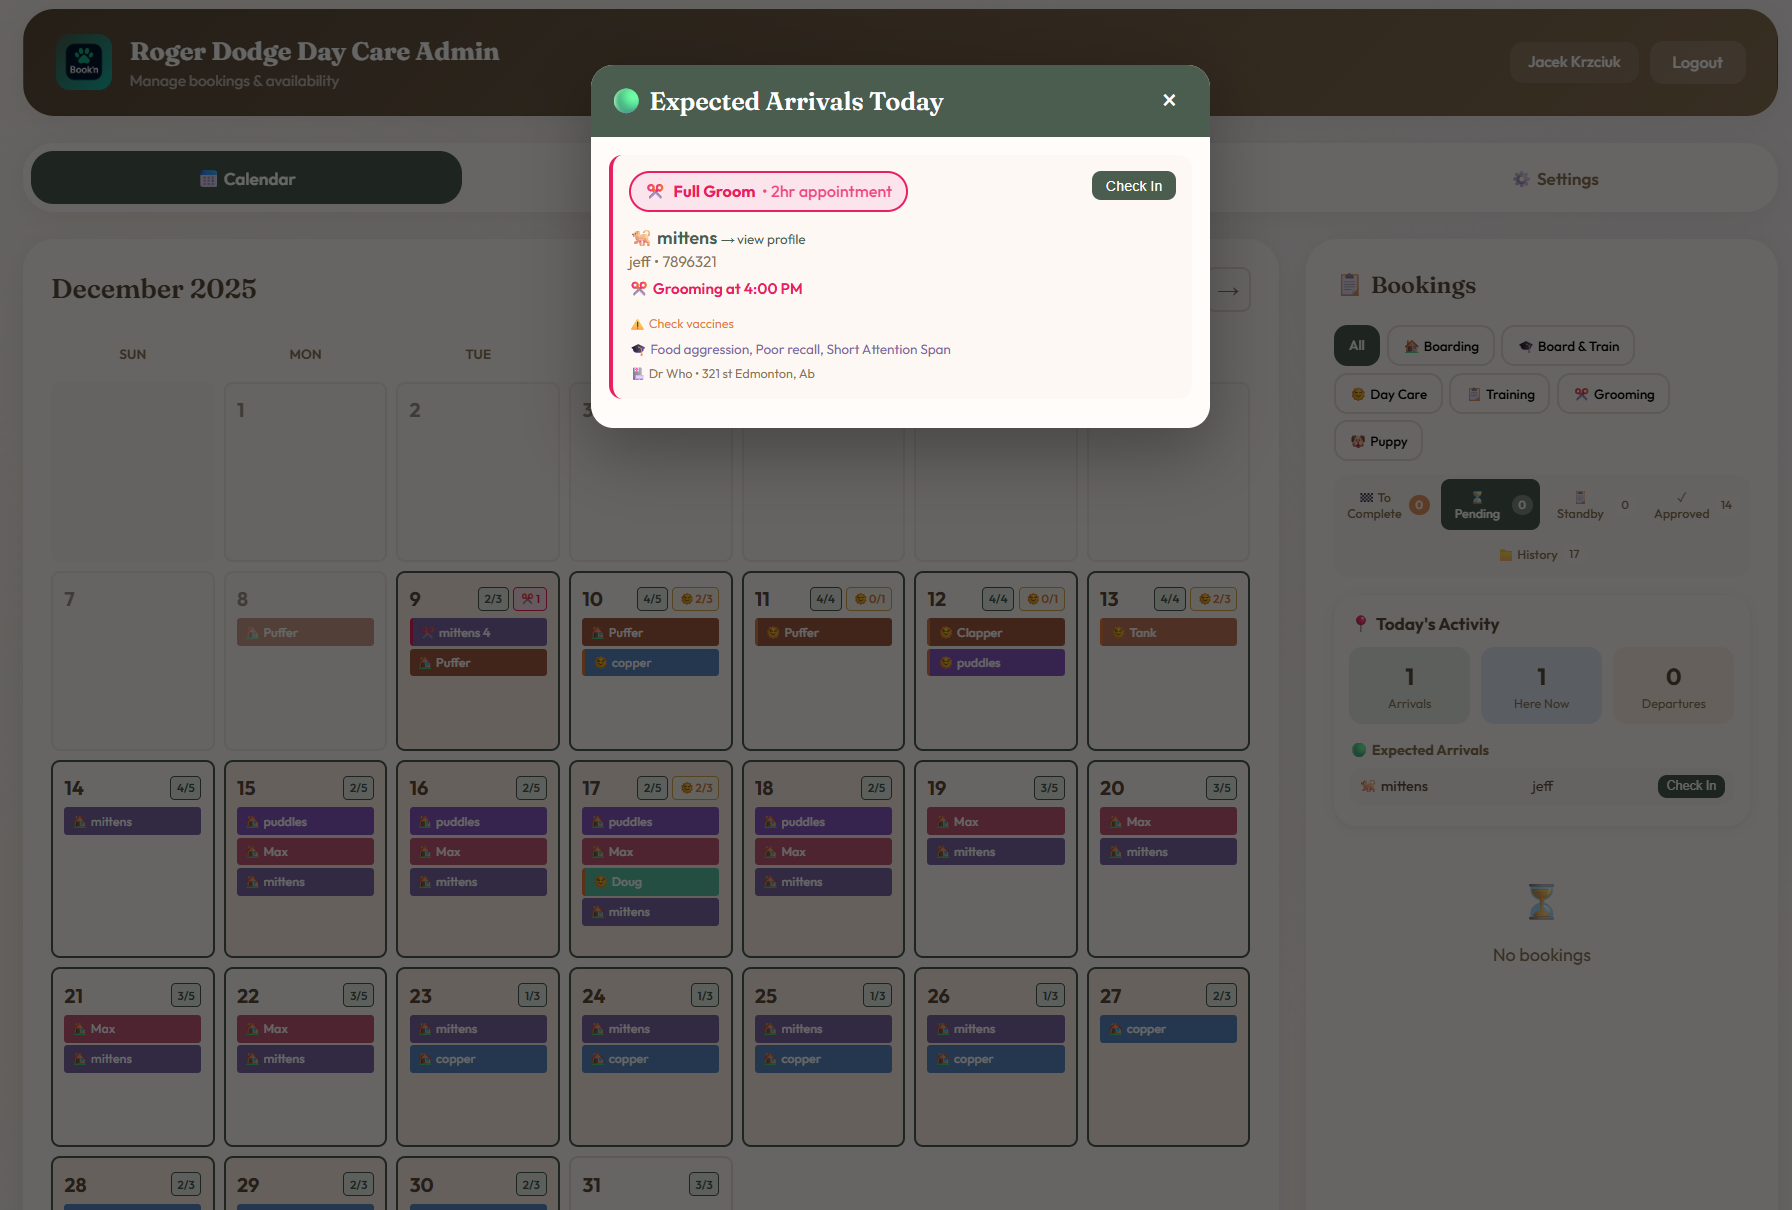Click the Book'n paw logo icon
This screenshot has height=1210, width=1792.
[84, 62]
